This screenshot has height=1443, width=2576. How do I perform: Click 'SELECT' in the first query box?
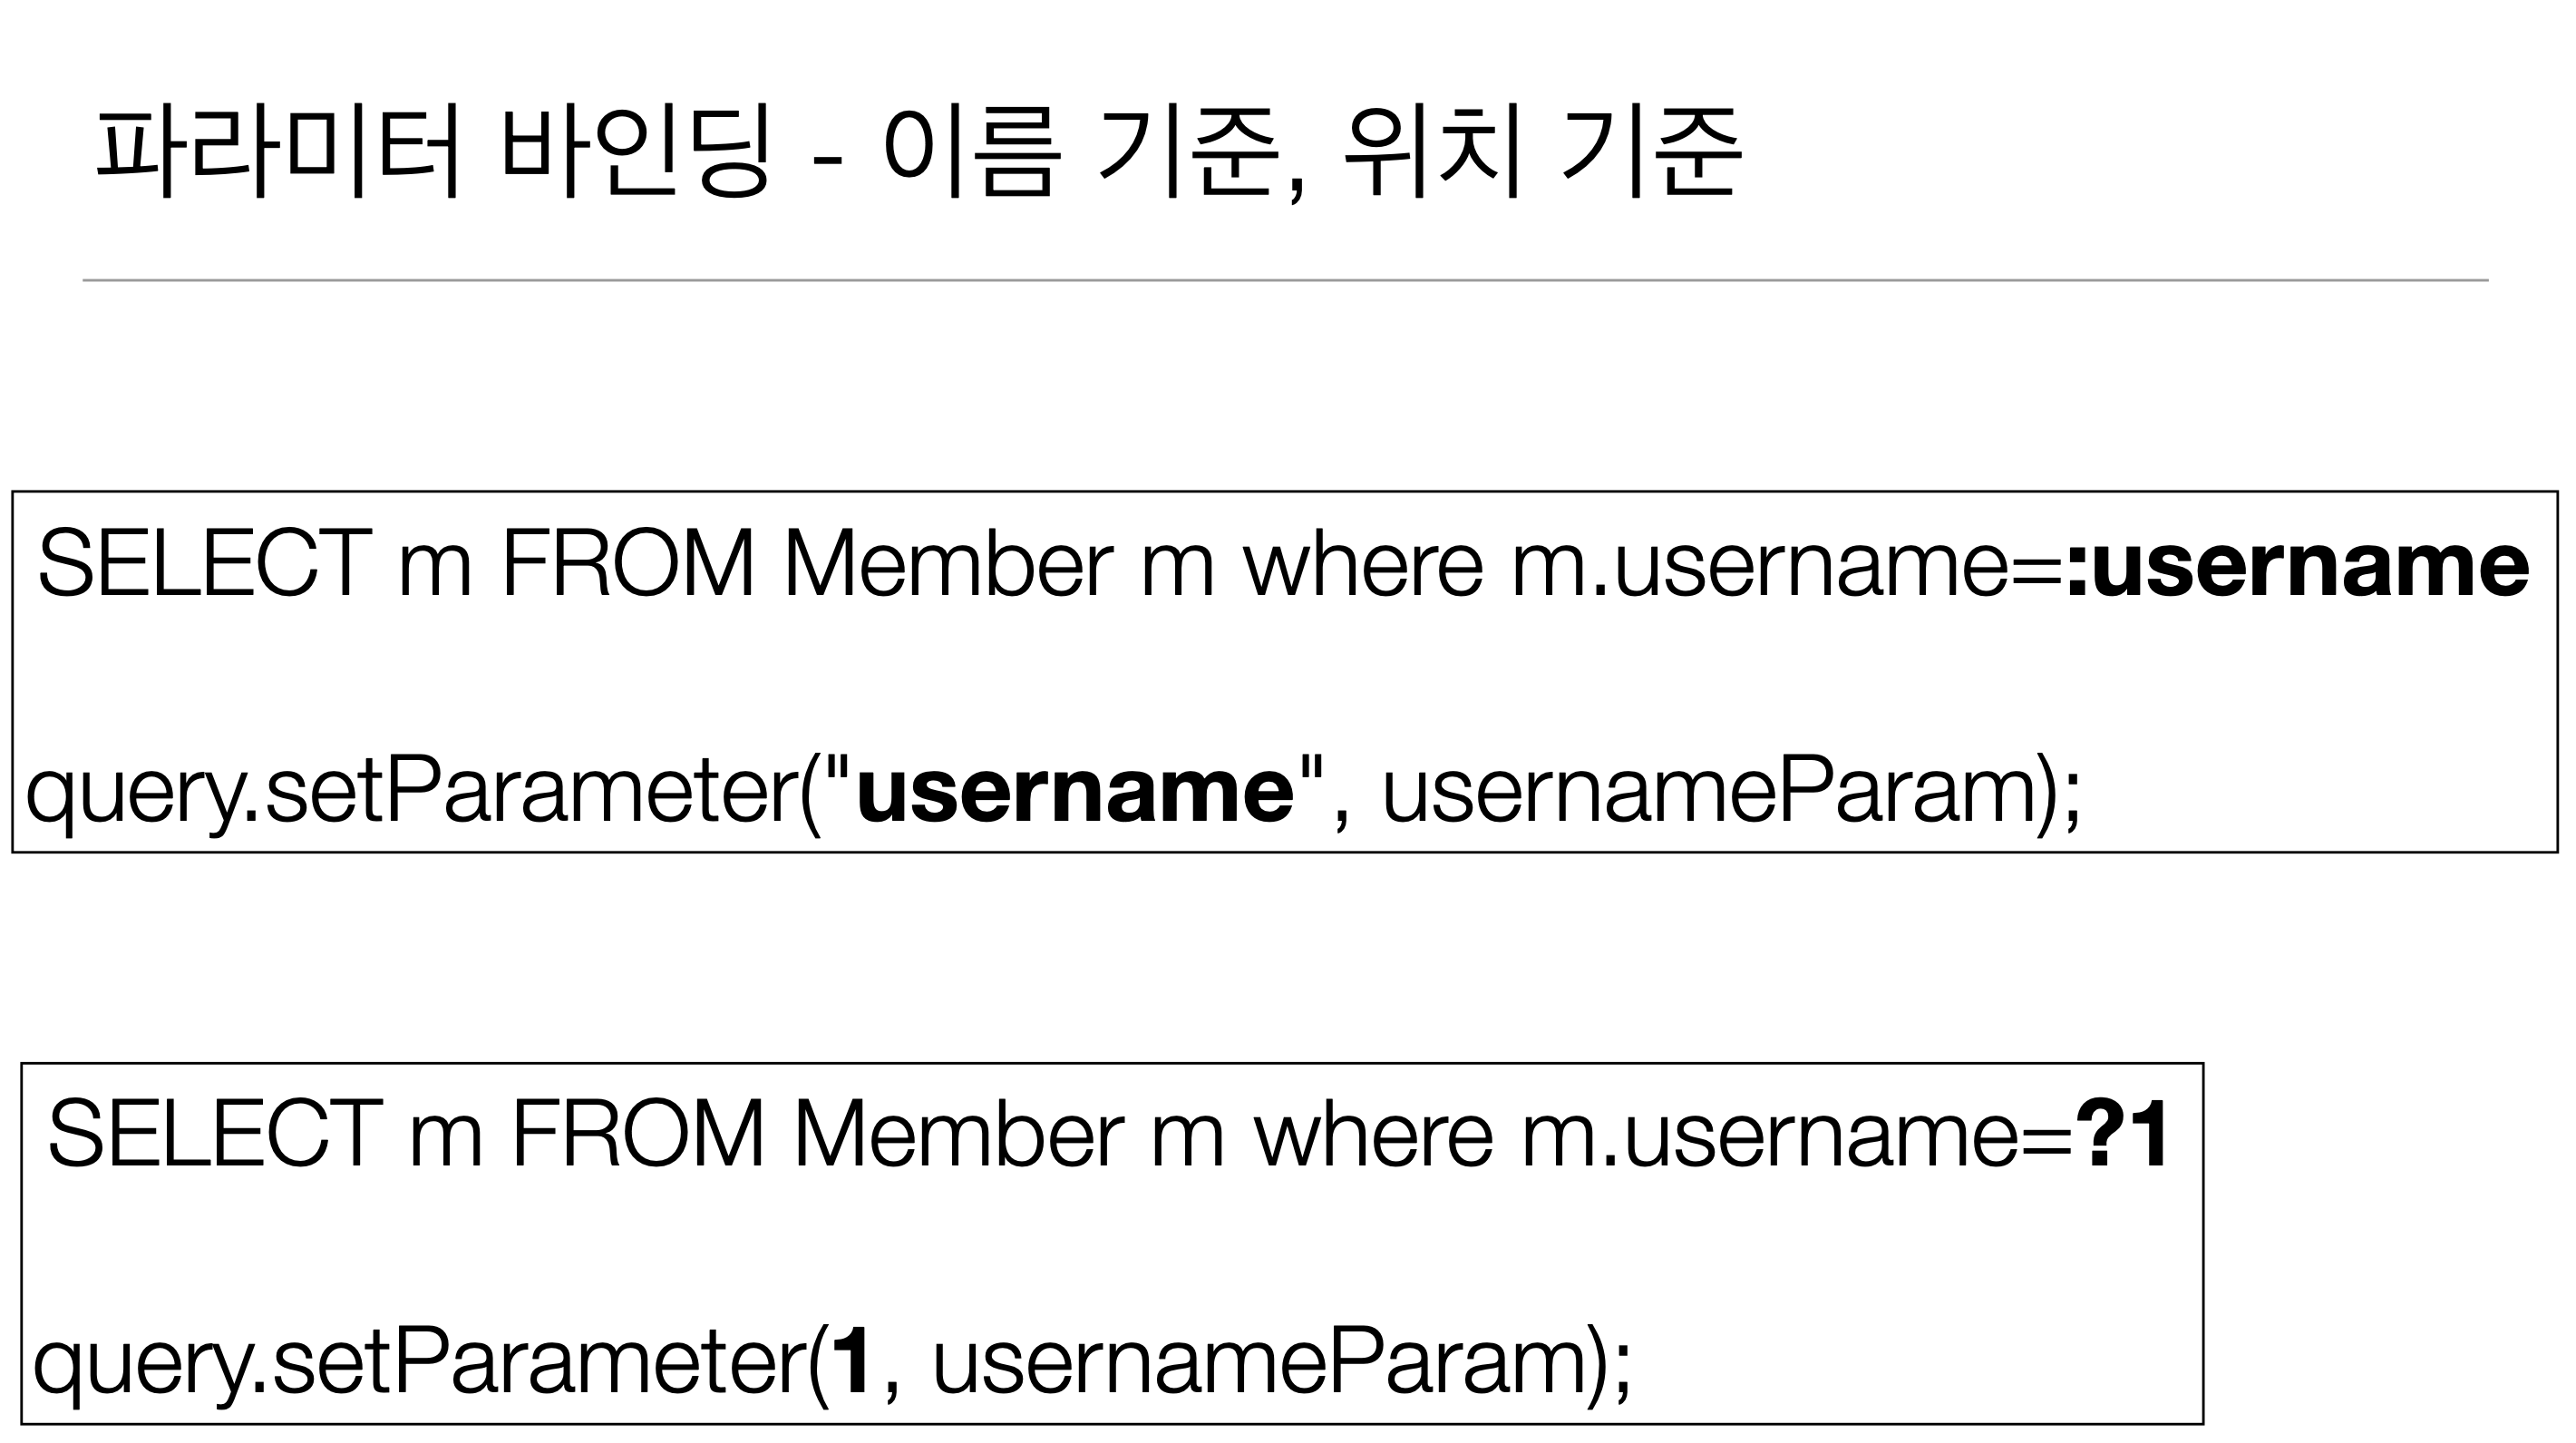tap(204, 565)
